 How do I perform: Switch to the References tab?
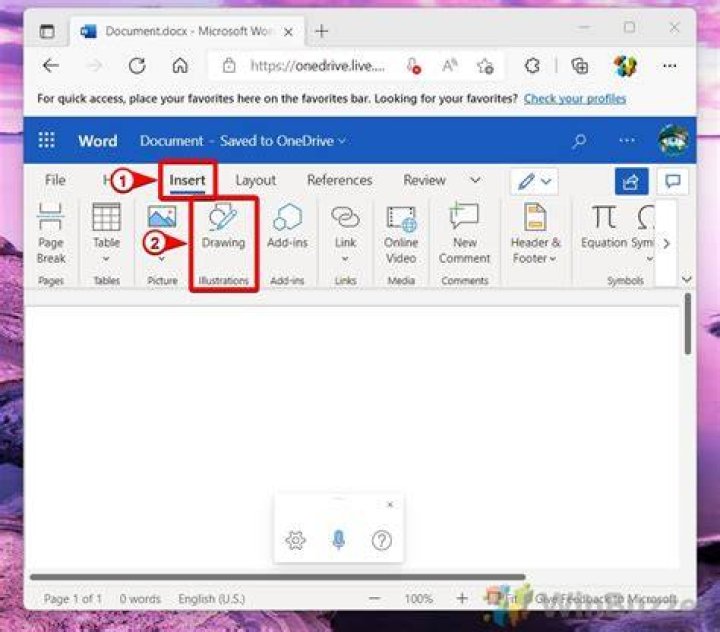click(x=339, y=180)
